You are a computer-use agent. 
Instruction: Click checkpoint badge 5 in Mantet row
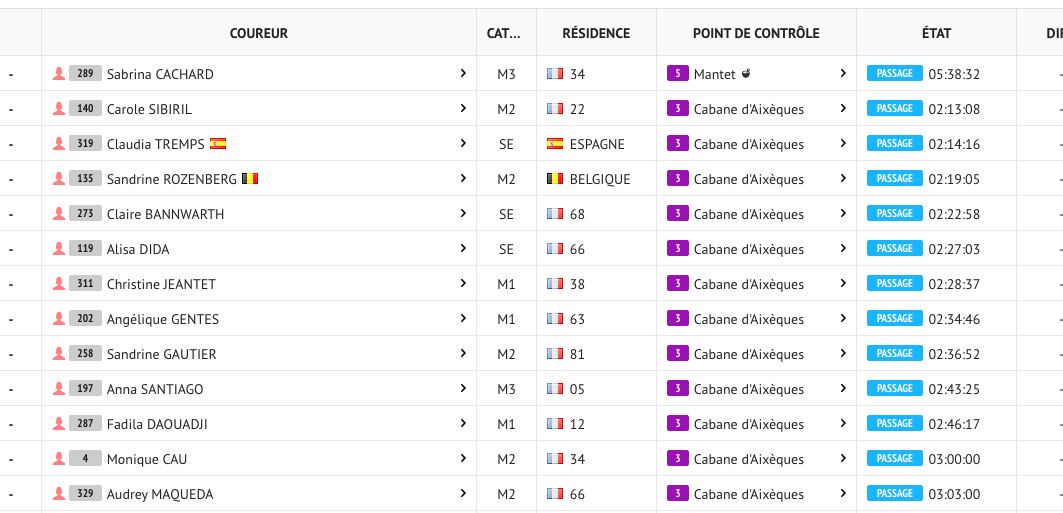677,74
